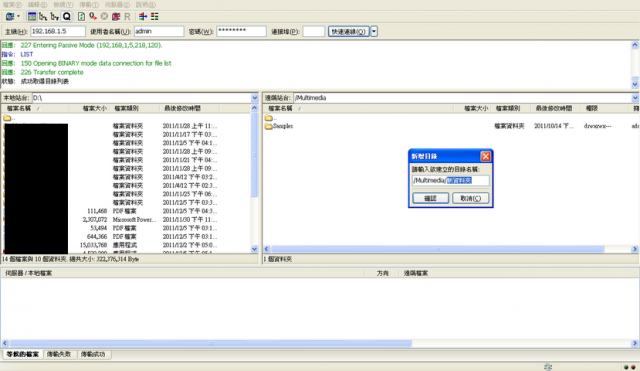Open the filename filters icon

tap(143, 17)
